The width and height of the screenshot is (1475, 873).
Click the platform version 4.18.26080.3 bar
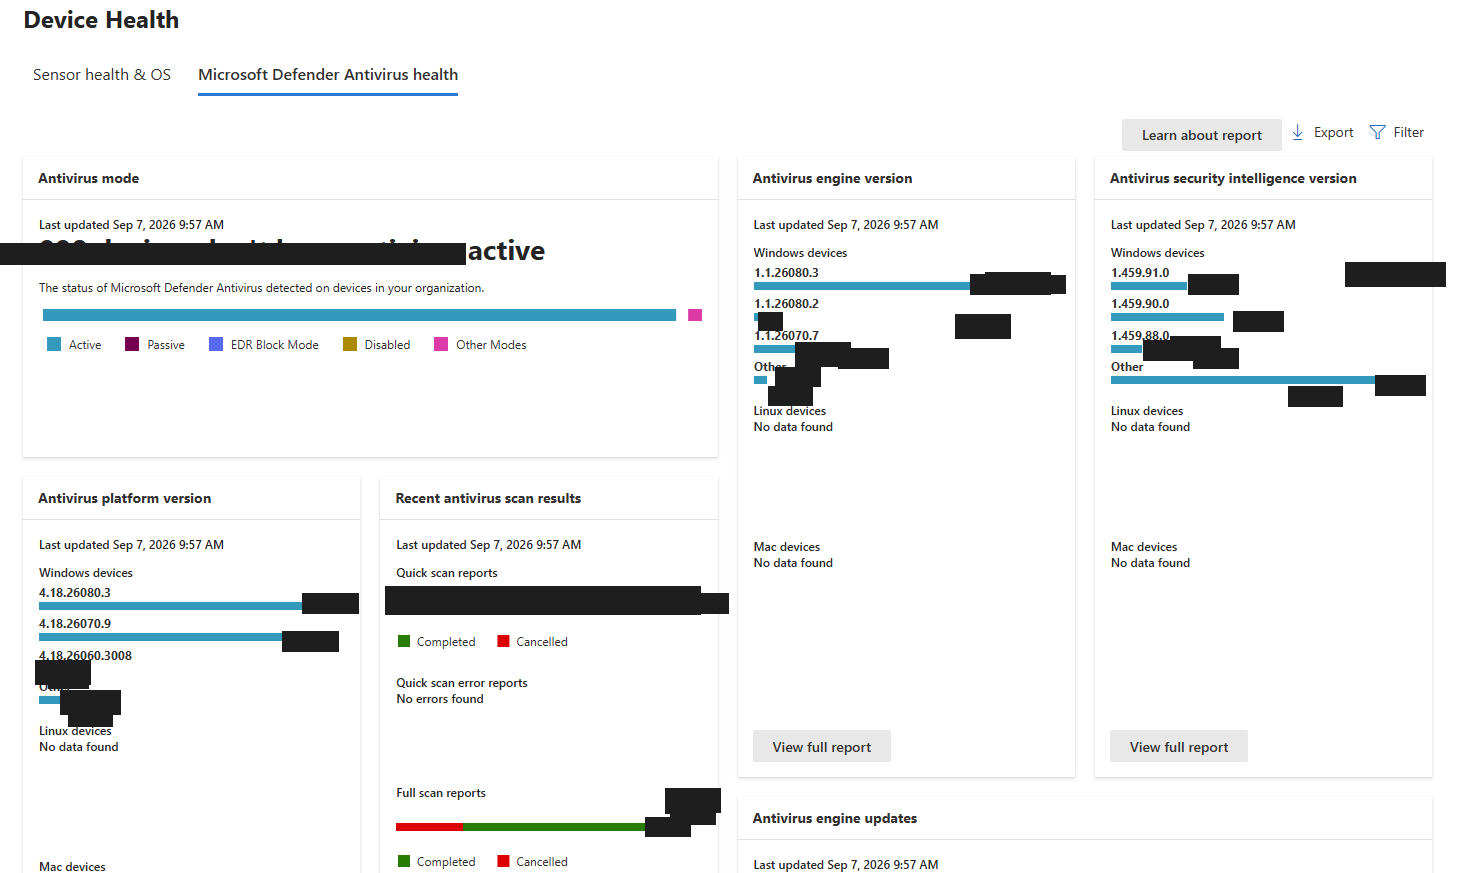pos(170,606)
